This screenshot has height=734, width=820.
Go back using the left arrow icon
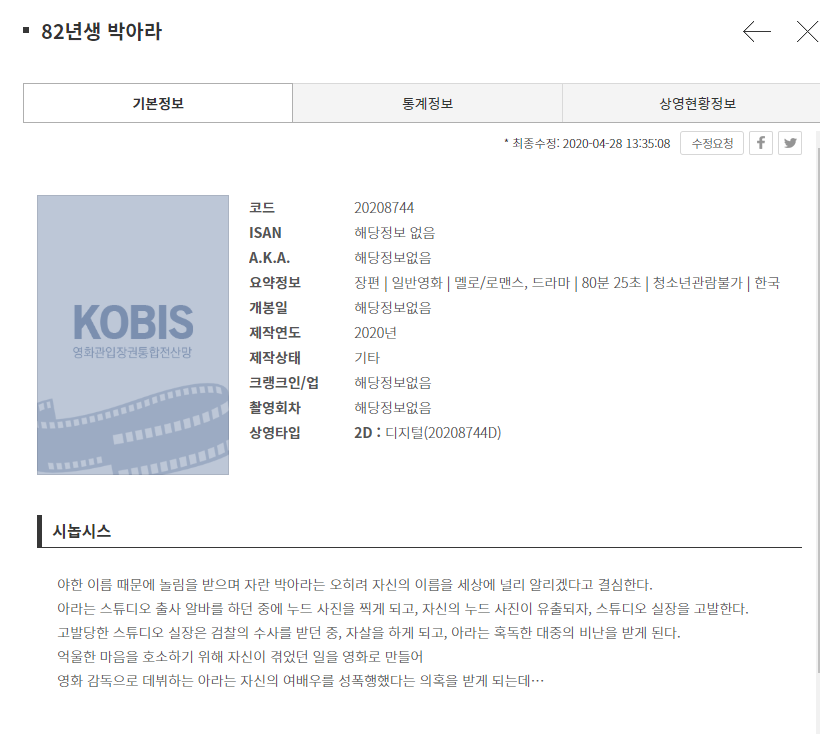[756, 32]
